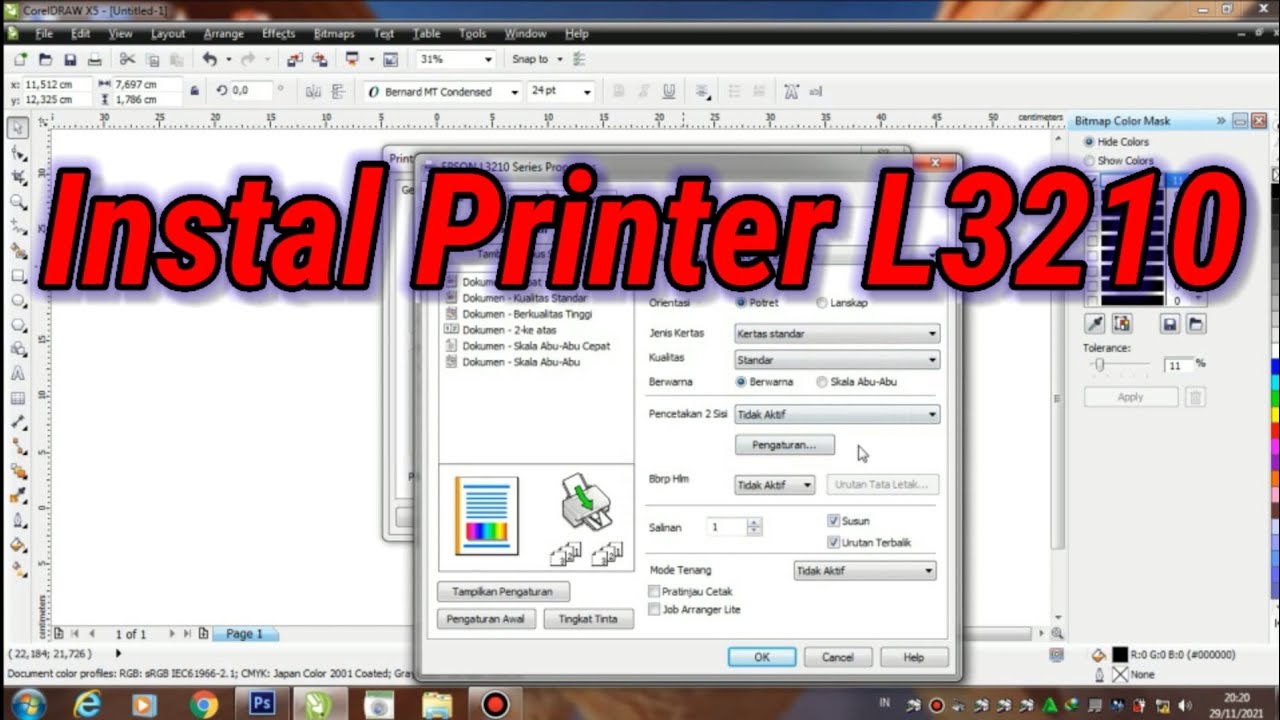
Task: Open the Pencetakan 2 Sisi dropdown
Action: (x=837, y=414)
